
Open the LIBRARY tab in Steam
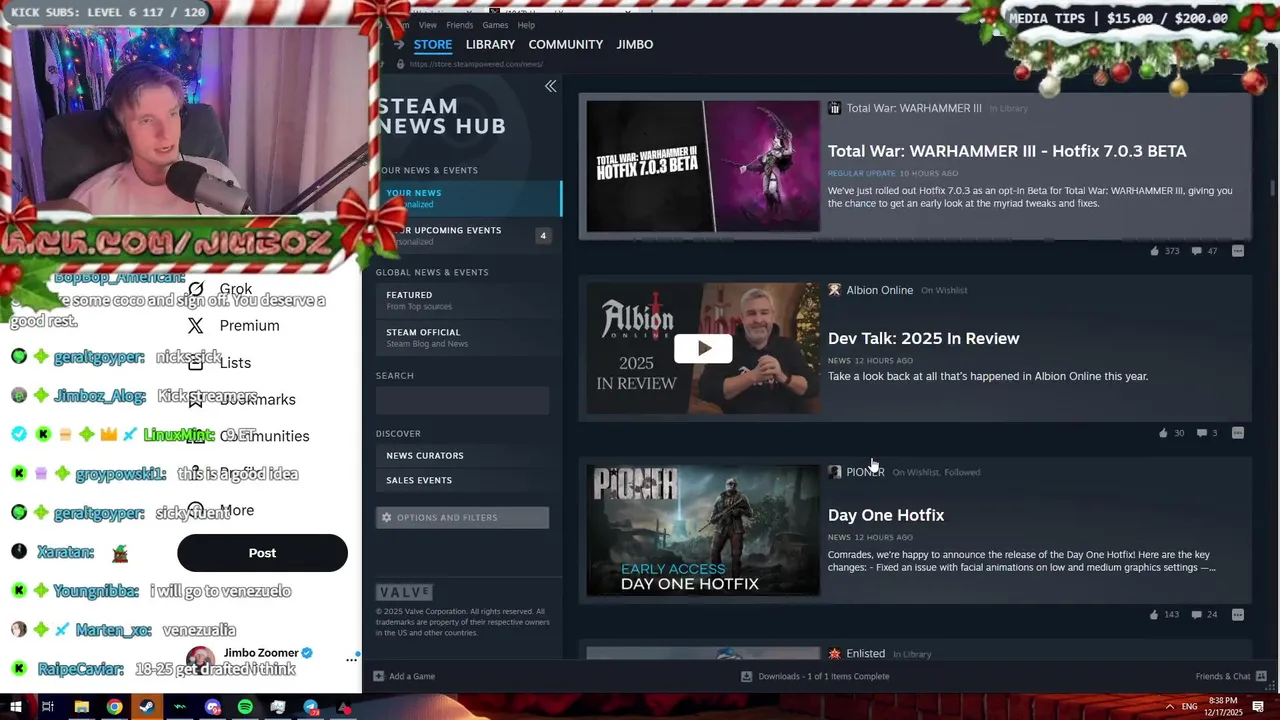(490, 44)
